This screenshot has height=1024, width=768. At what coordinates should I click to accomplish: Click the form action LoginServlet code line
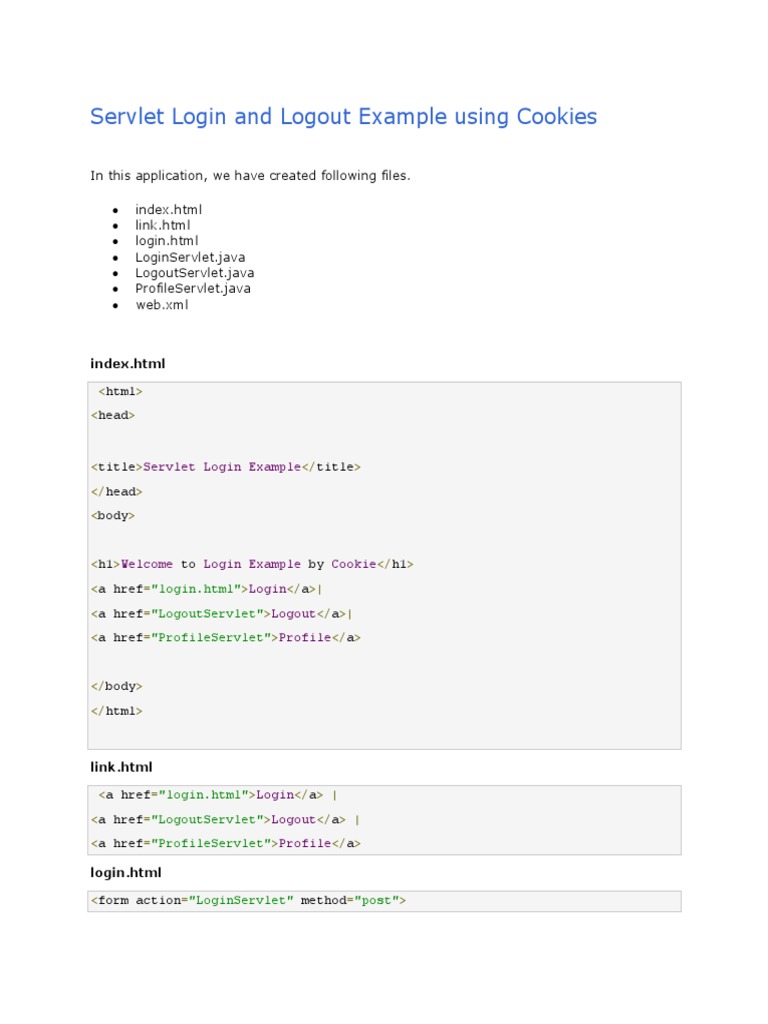[x=249, y=901]
